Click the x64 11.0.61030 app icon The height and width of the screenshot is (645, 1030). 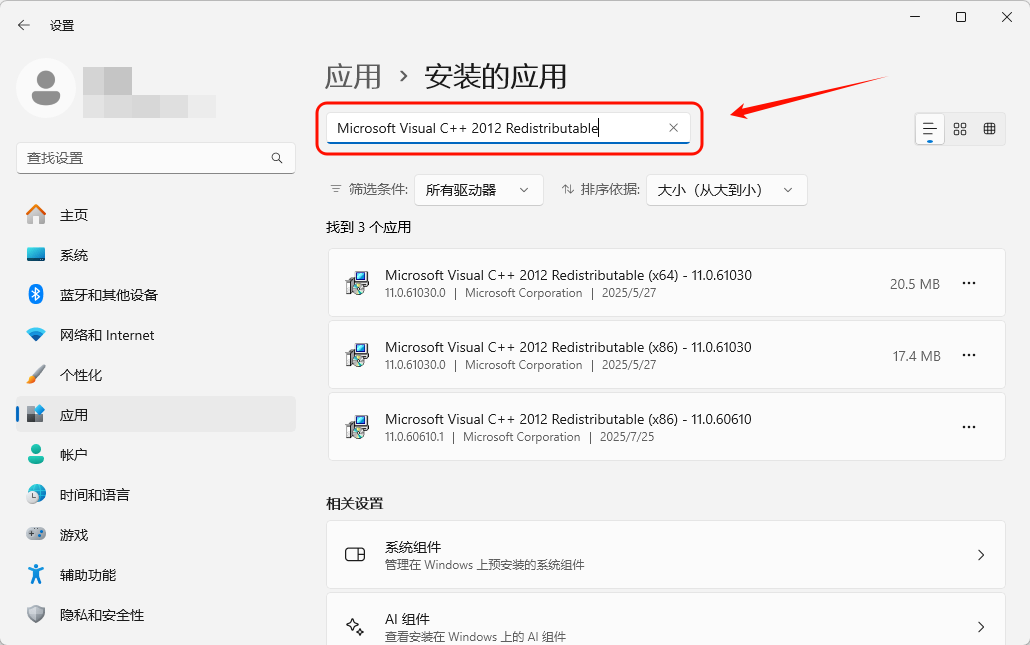click(357, 283)
